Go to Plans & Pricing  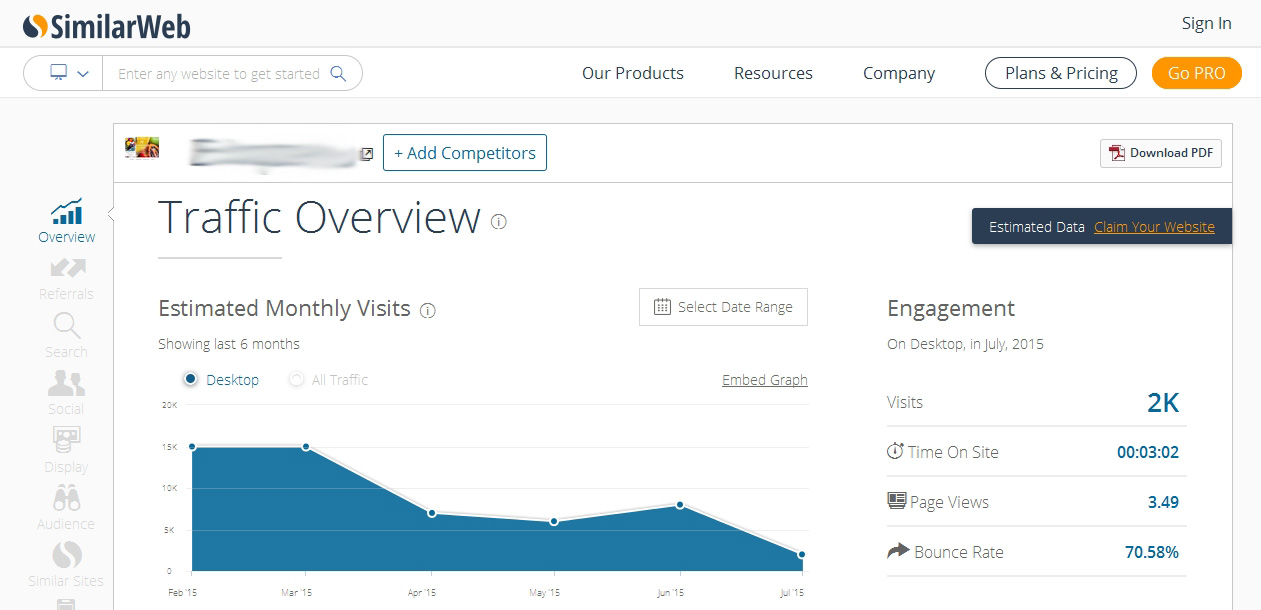click(x=1061, y=73)
